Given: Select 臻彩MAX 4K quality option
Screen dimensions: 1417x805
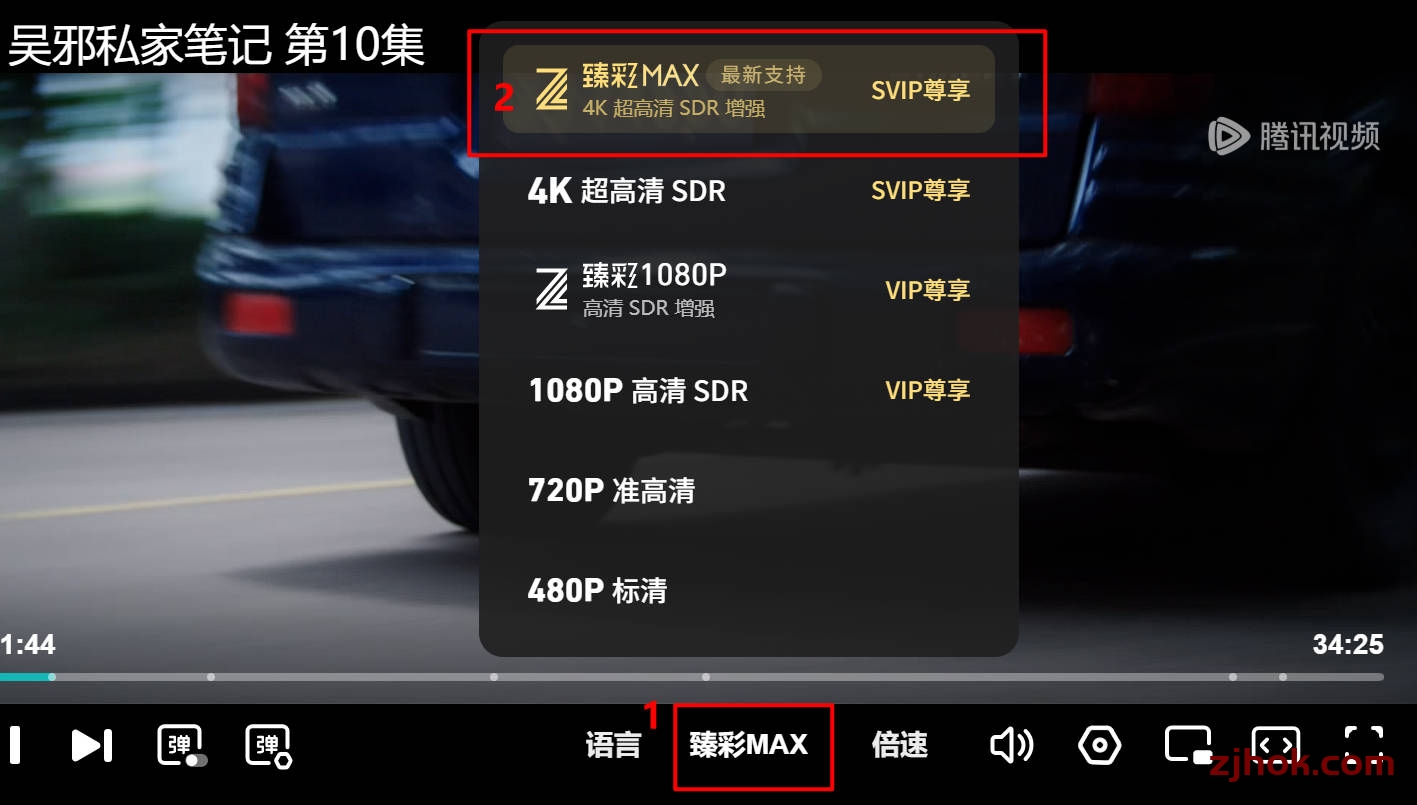Looking at the screenshot, I should click(x=749, y=89).
